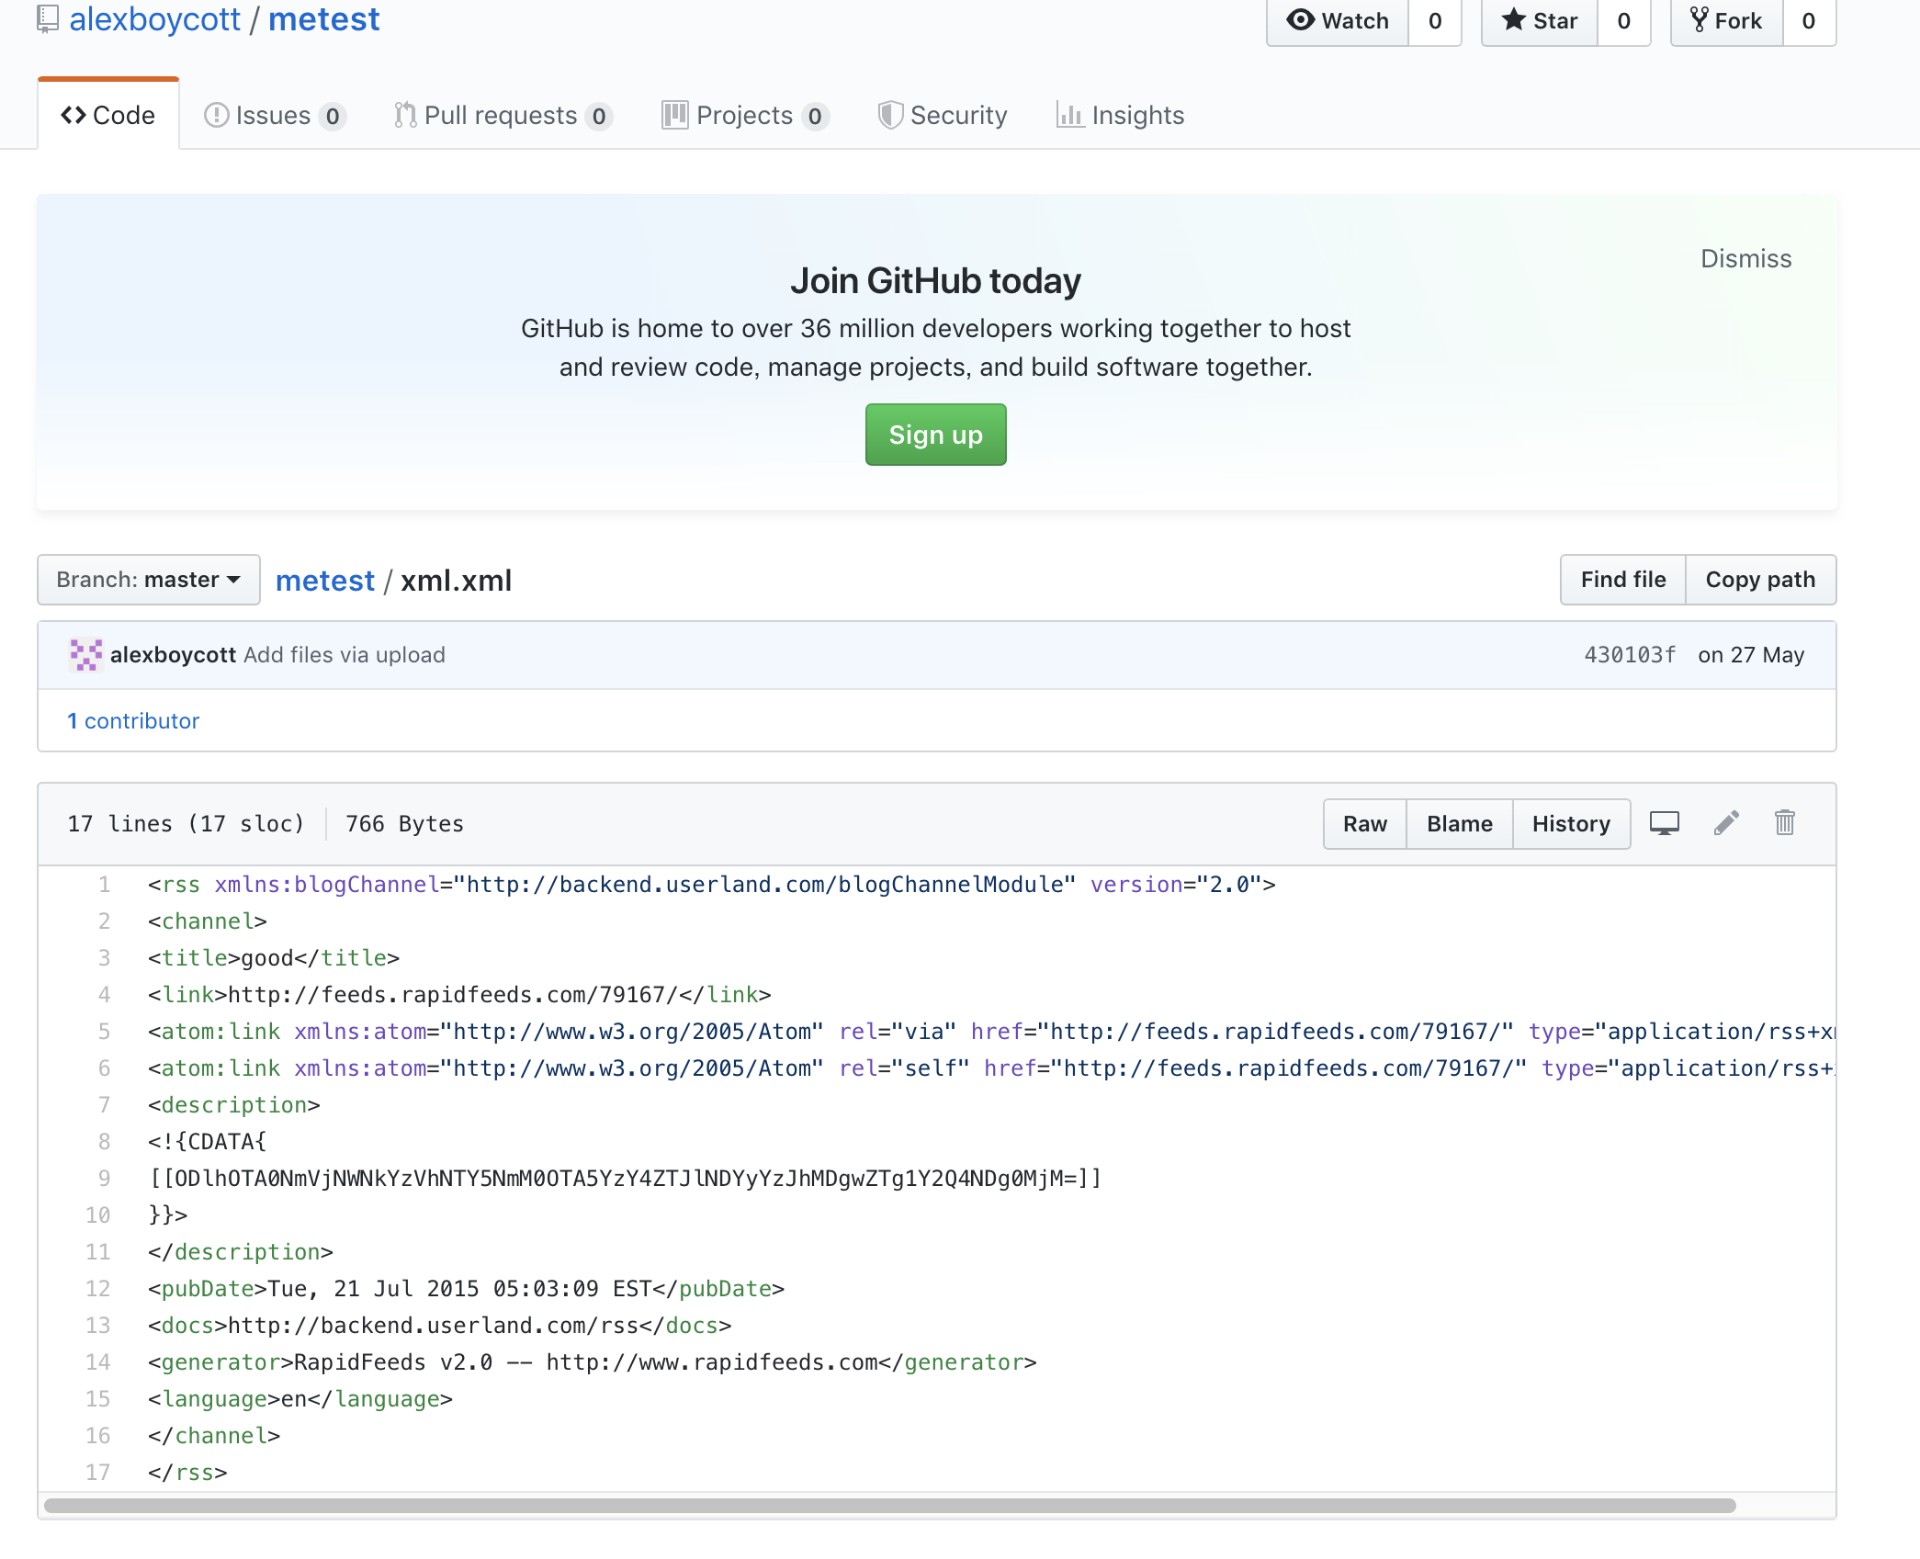Open the Issues tab

(274, 116)
